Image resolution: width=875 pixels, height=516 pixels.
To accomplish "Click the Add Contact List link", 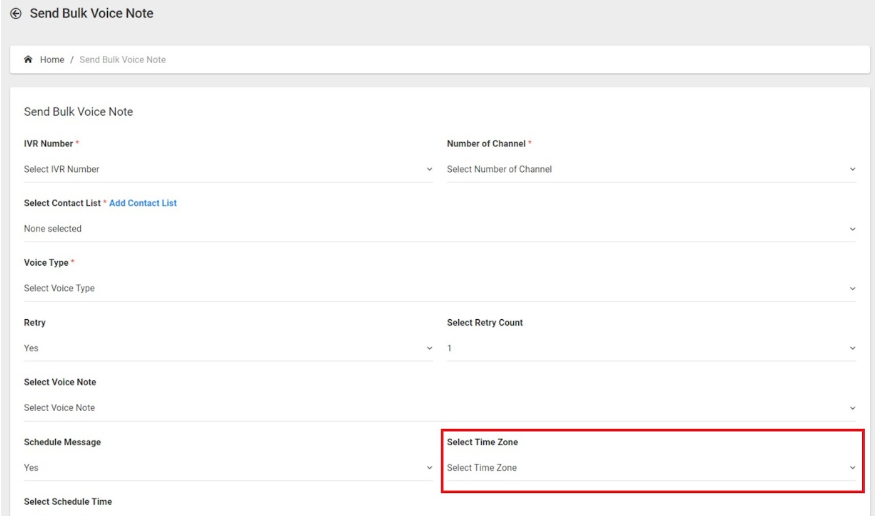I will tap(143, 203).
